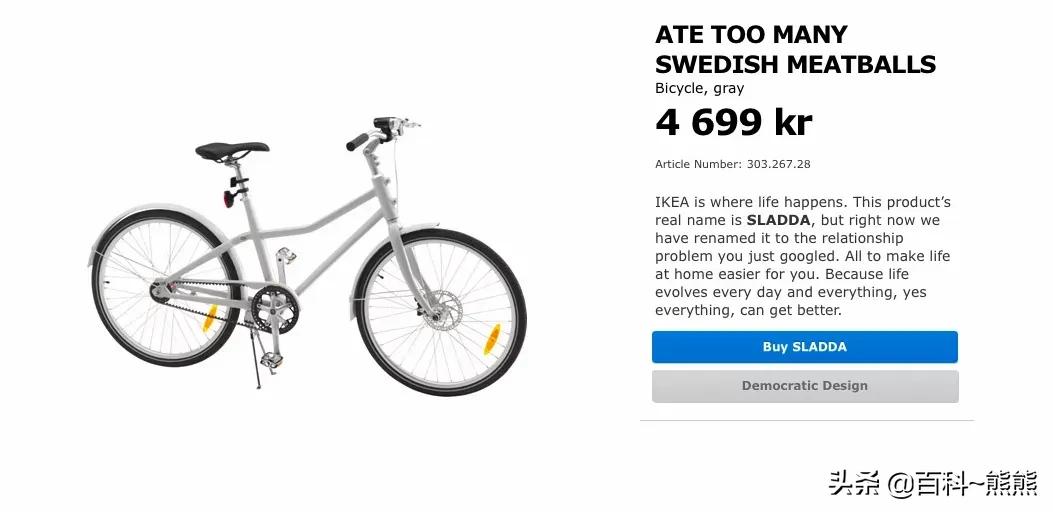This screenshot has height=512, width=1053.
Task: Click the blue Buy SLADDA button
Action: 804,347
